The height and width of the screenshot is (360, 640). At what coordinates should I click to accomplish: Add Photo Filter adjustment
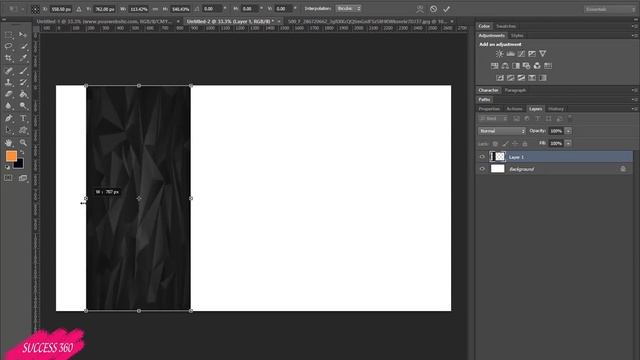coord(527,66)
